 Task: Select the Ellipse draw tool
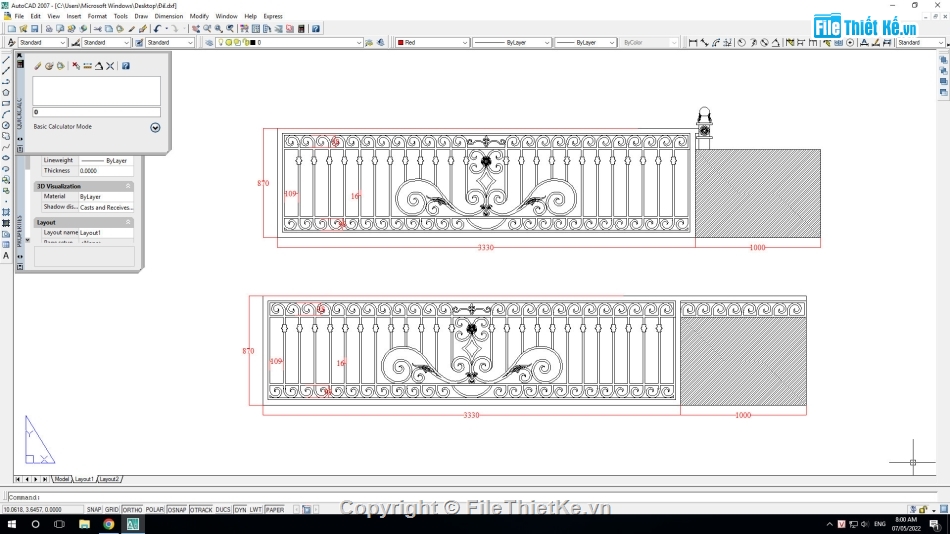click(6, 158)
